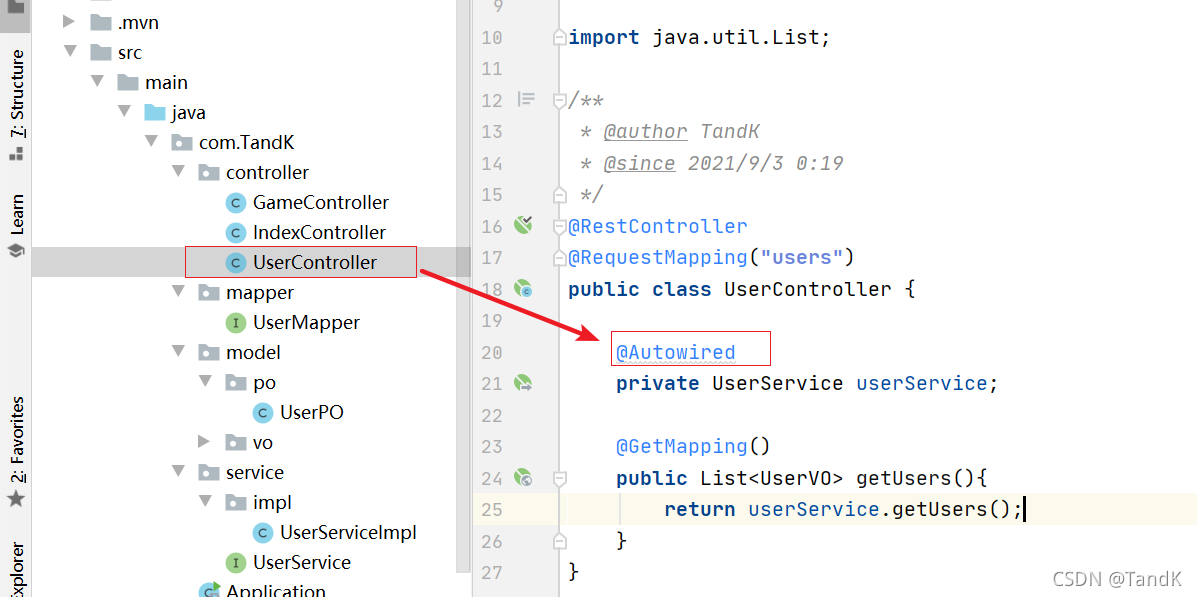Screen dimensions: 1197x597
Task: Collapse the src folder
Action: coord(71,52)
